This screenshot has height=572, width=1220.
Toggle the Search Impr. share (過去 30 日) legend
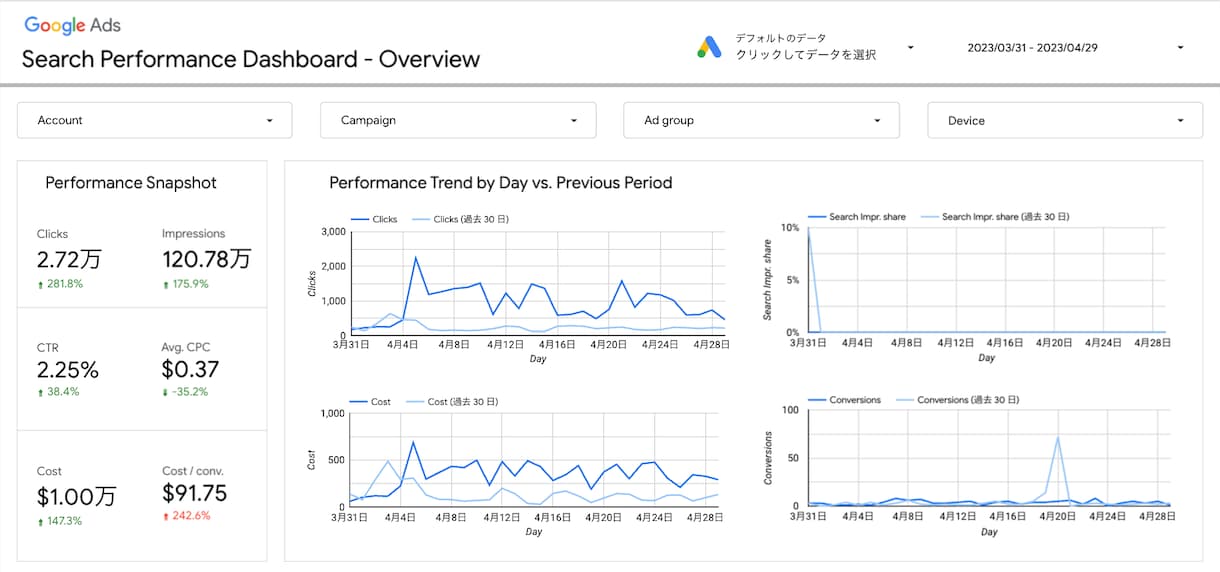pyautogui.click(x=994, y=217)
